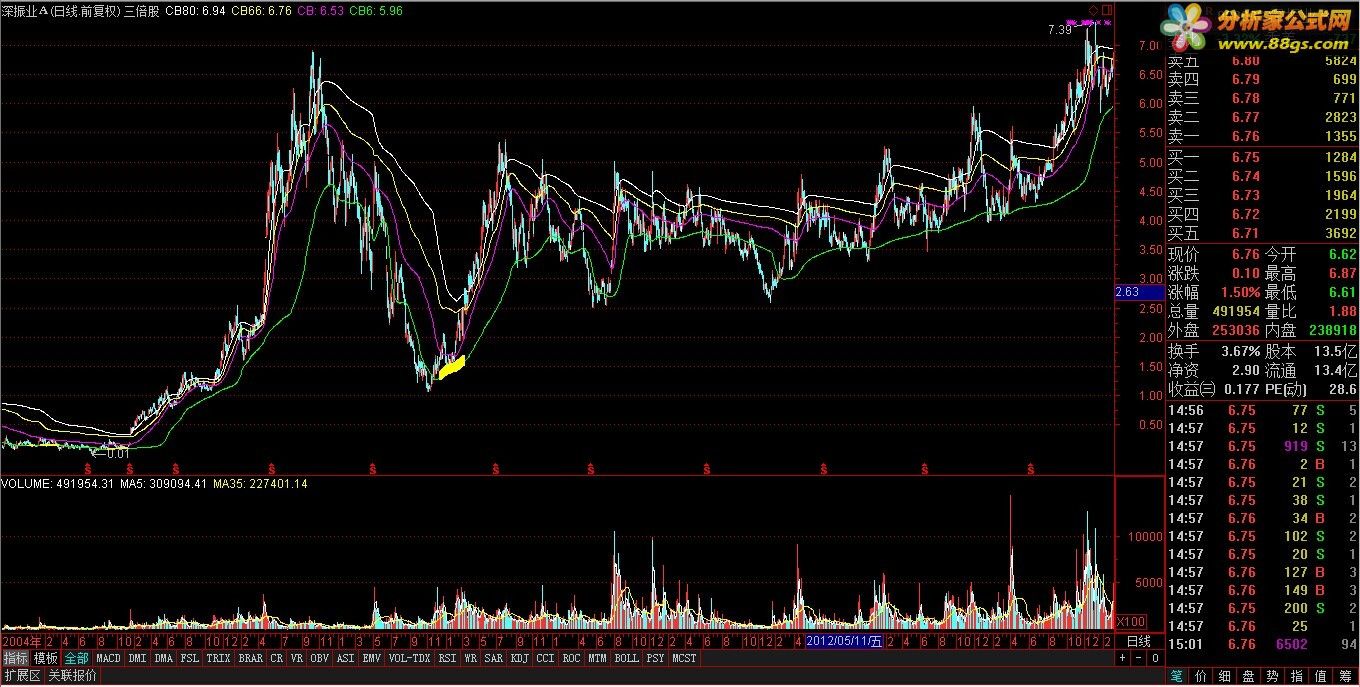Select the 价 price tab
This screenshot has height=687, width=1360.
pos(1201,676)
